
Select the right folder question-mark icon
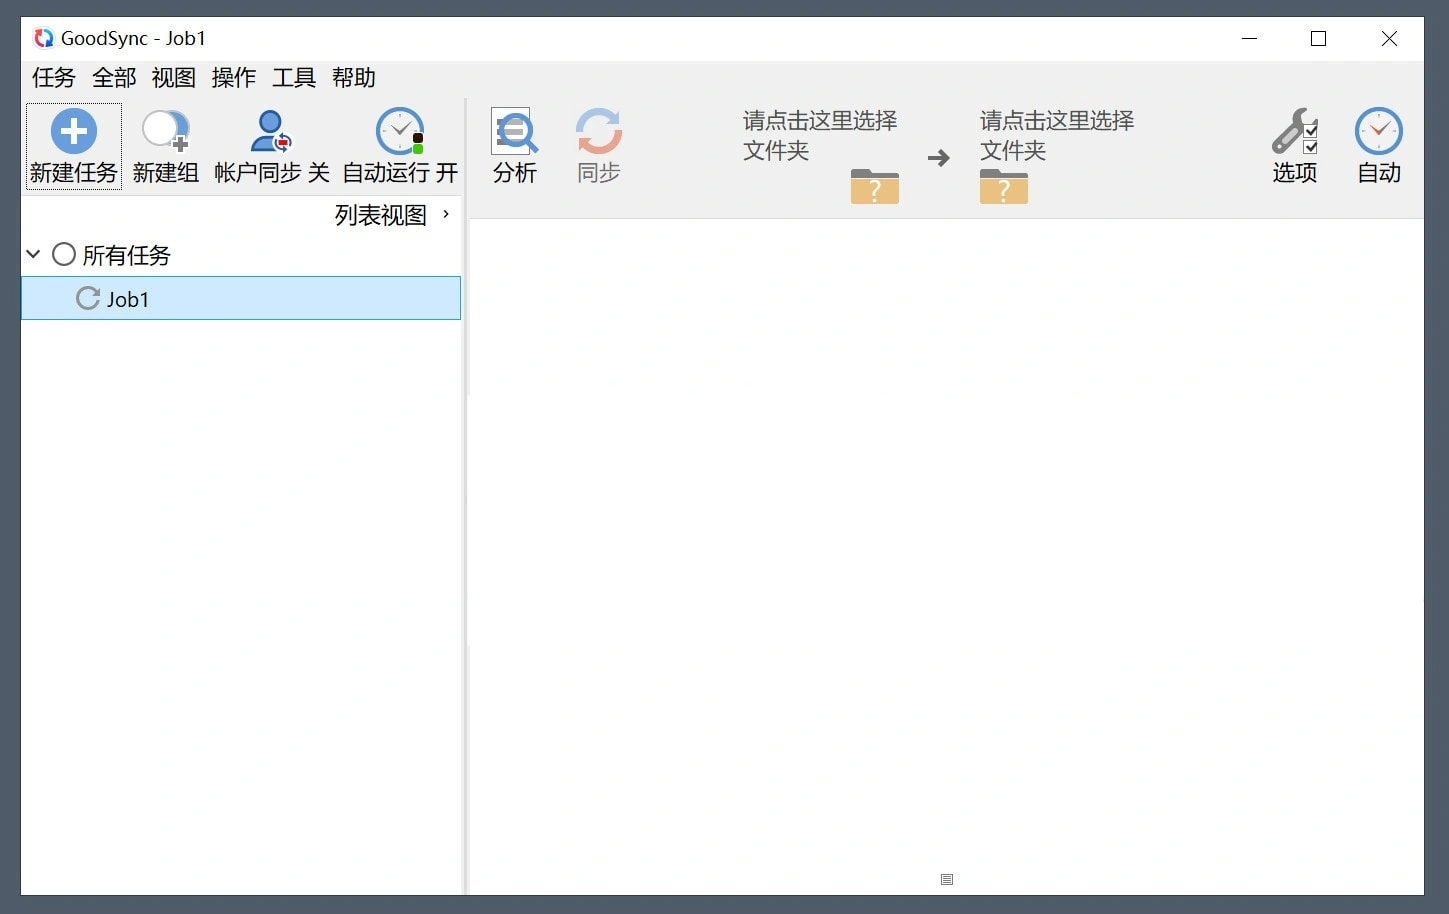pyautogui.click(x=1004, y=186)
